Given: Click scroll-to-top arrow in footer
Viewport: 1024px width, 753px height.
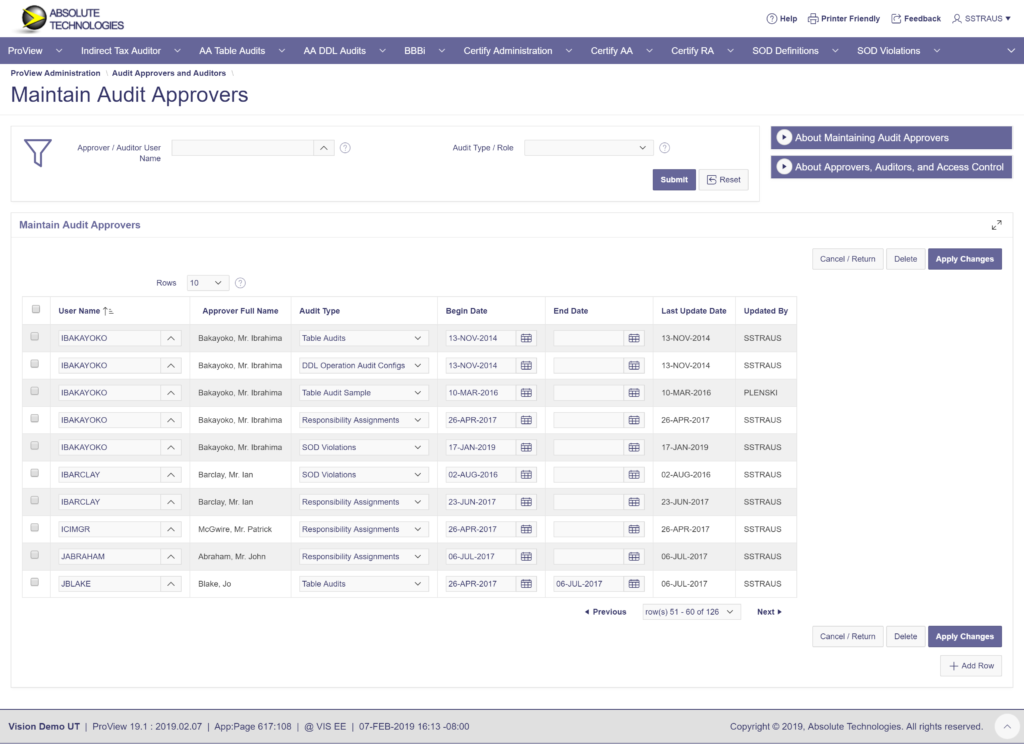Looking at the screenshot, I should pos(1006,726).
